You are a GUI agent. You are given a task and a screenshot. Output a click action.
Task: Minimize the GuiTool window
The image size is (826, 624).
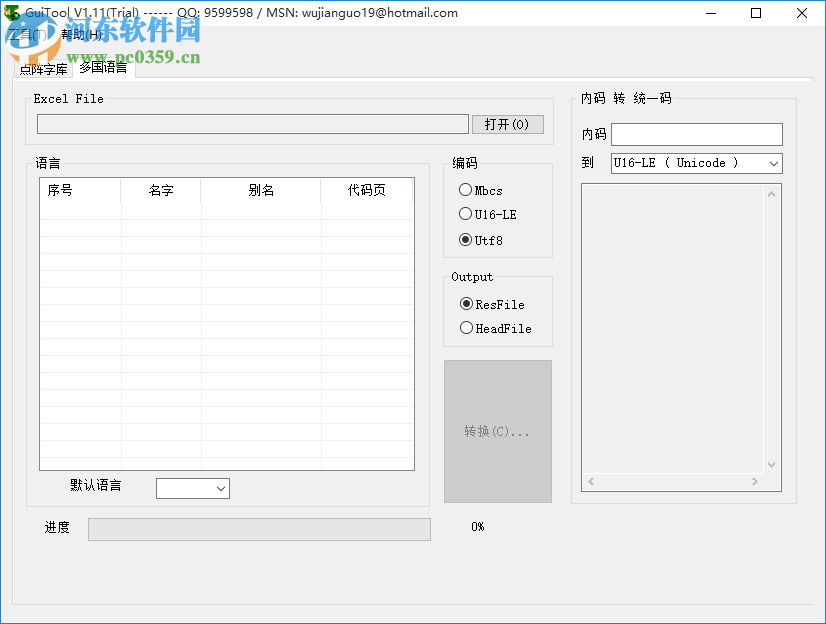[711, 13]
